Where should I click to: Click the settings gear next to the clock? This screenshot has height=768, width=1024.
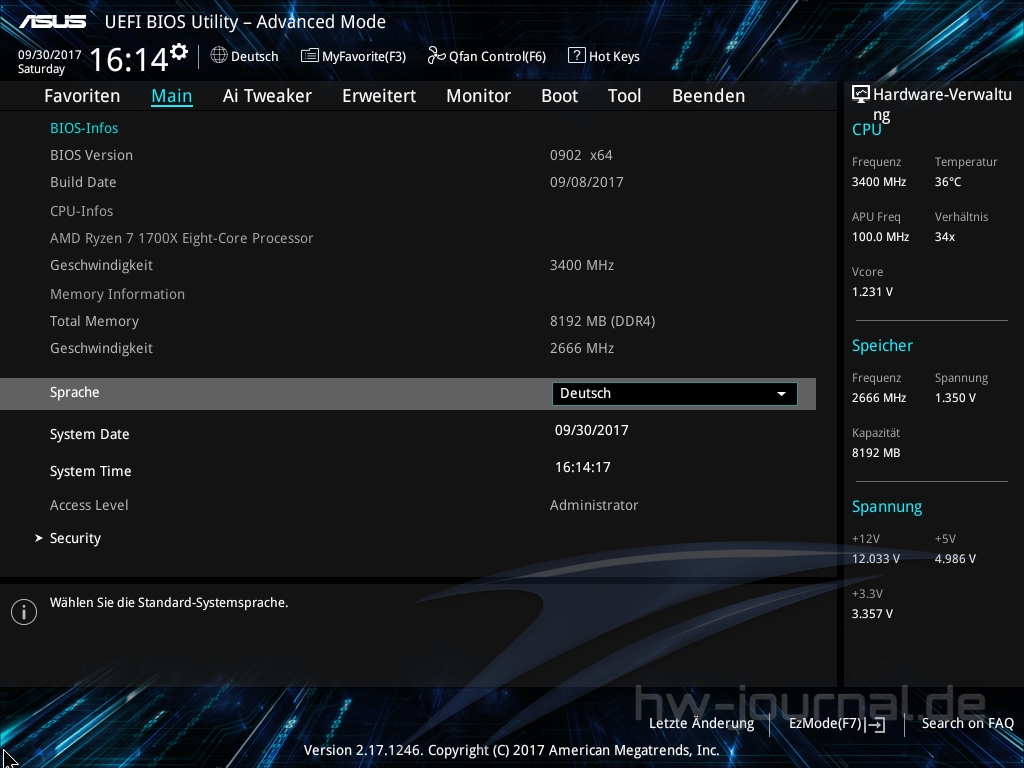click(x=179, y=52)
